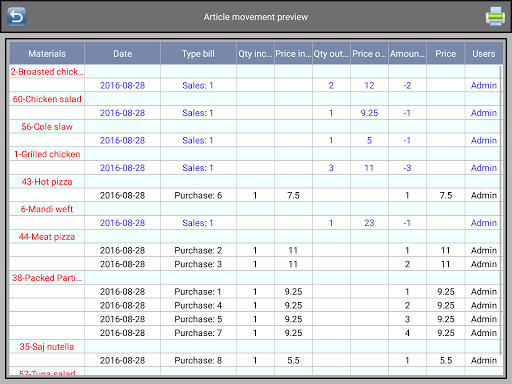Tap the blue back arrow icon
Screen dimensions: 512x384
click(17, 17)
